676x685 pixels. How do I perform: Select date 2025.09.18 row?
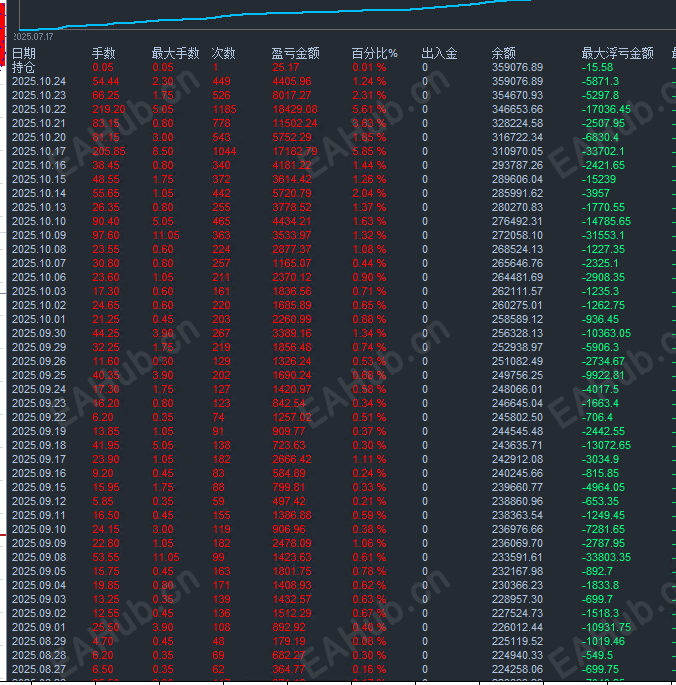click(x=39, y=445)
